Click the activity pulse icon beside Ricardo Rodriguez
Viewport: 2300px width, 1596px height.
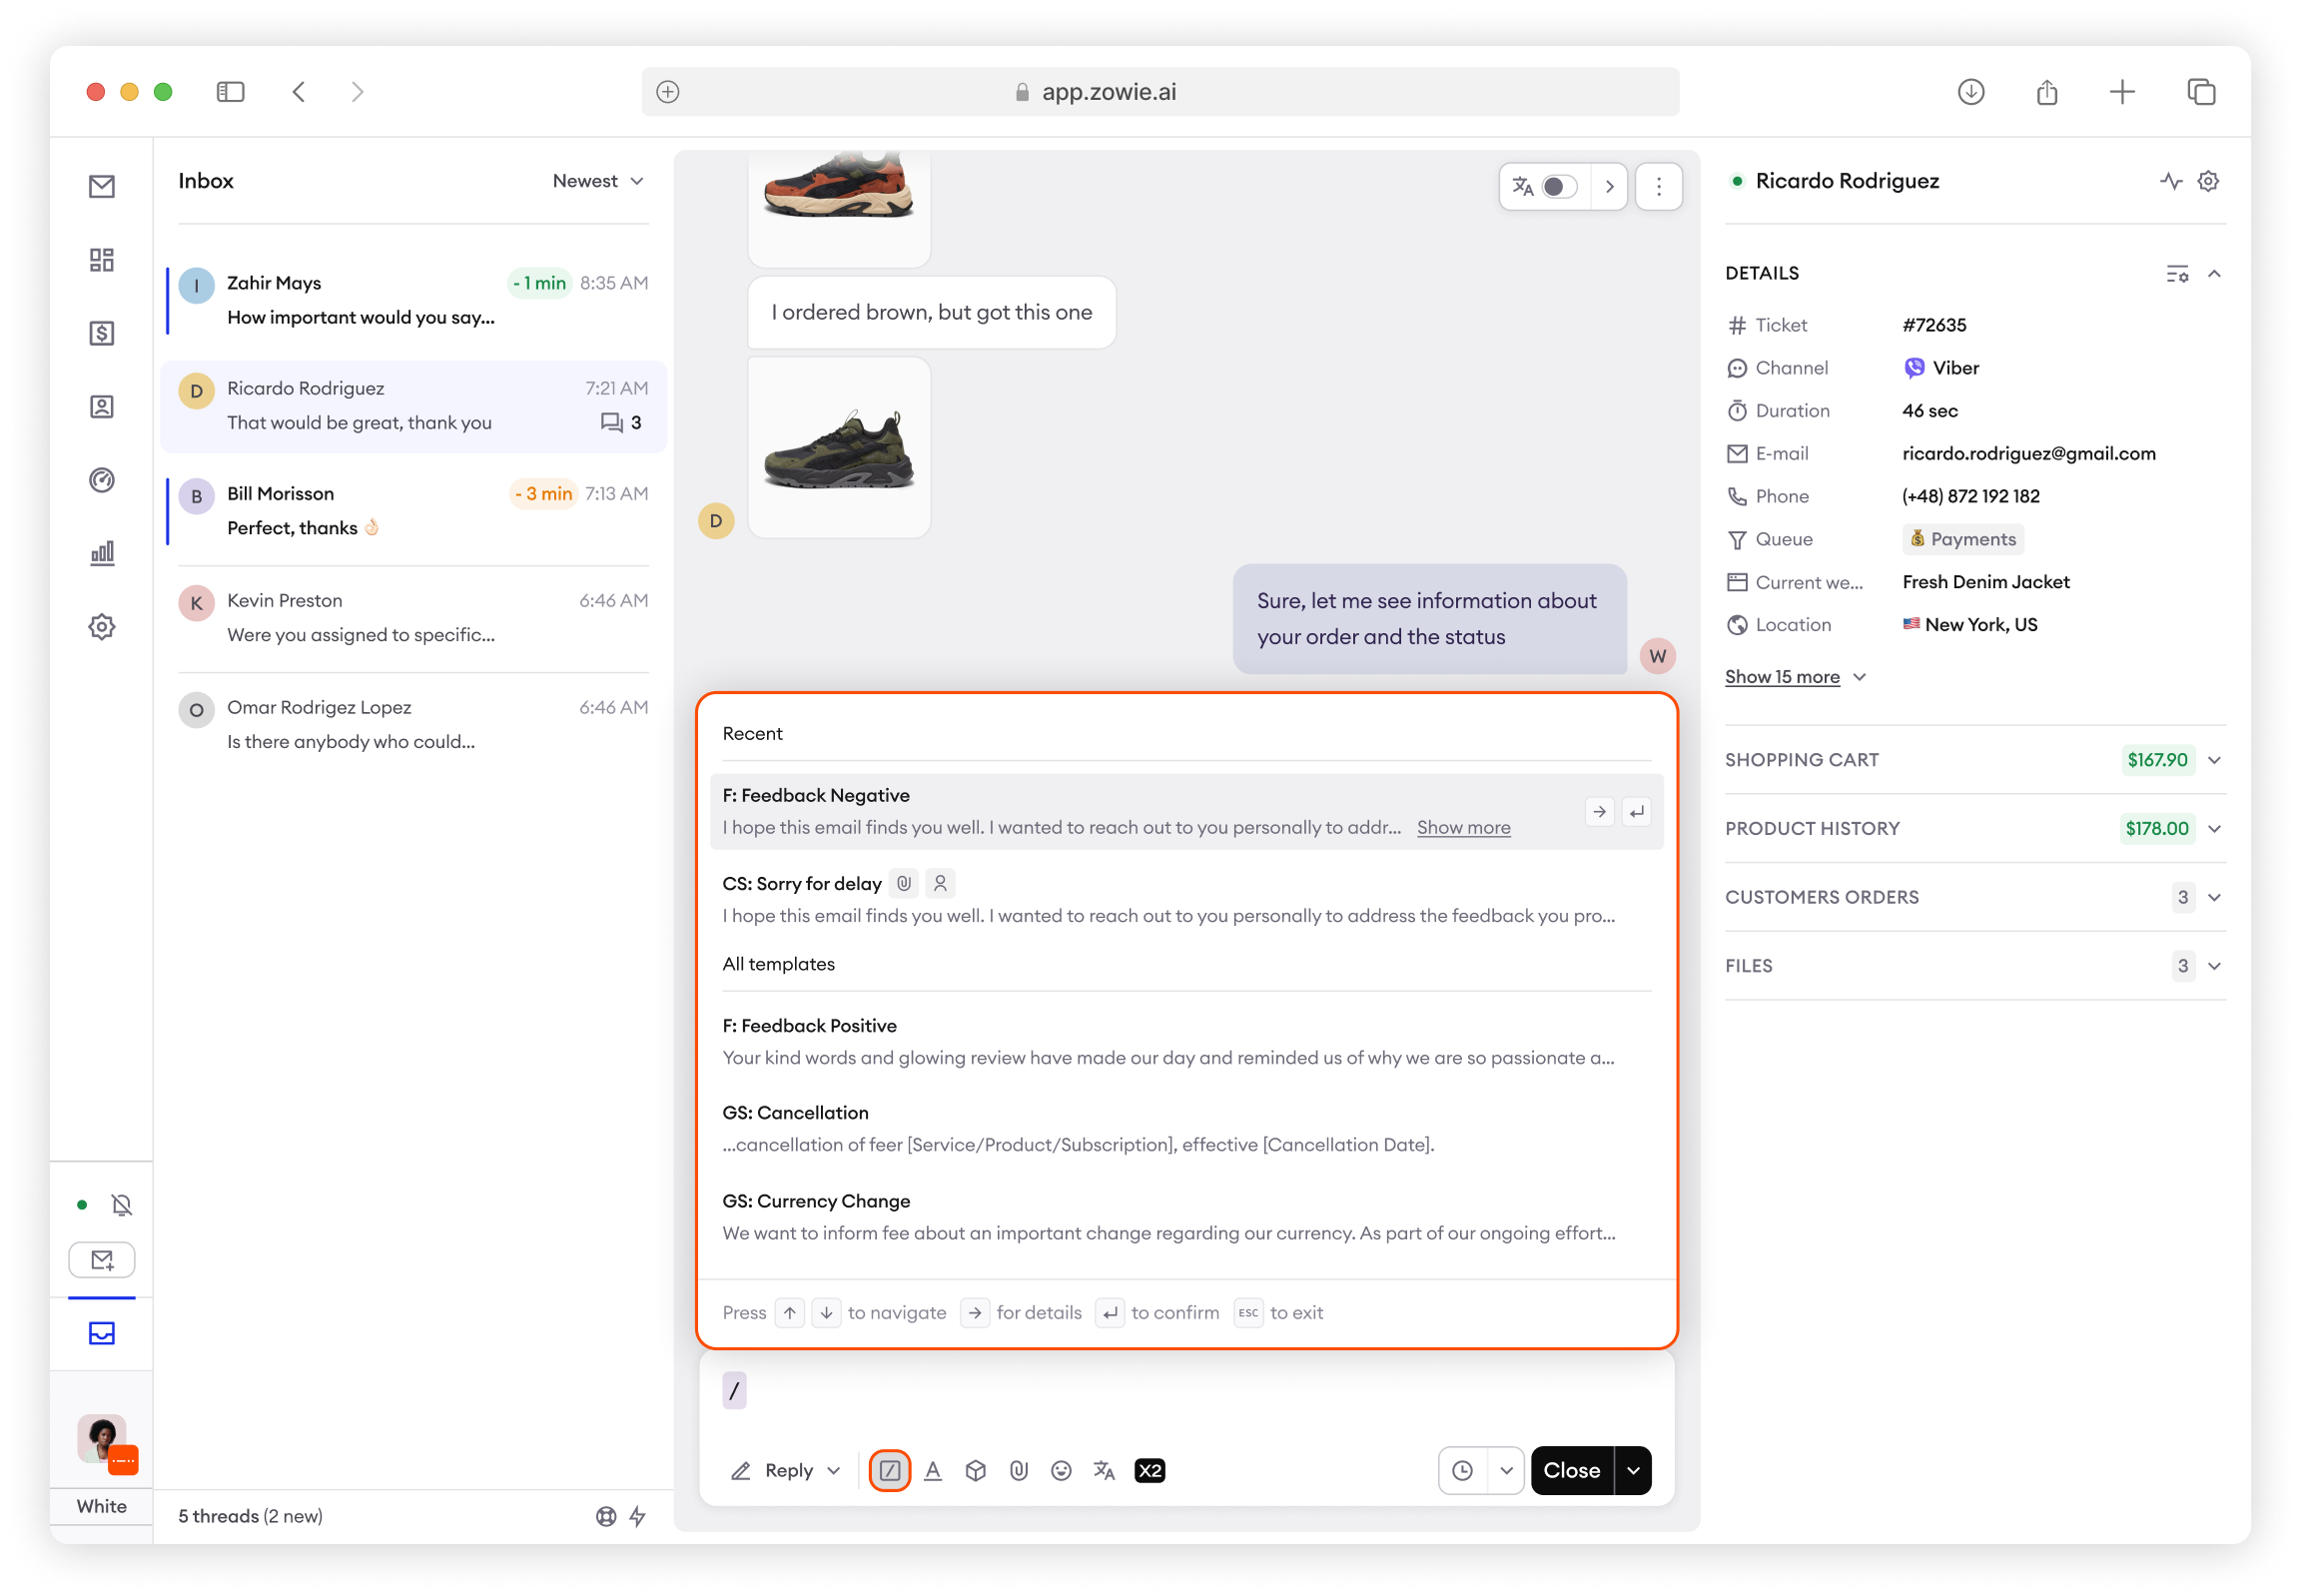pos(2170,181)
